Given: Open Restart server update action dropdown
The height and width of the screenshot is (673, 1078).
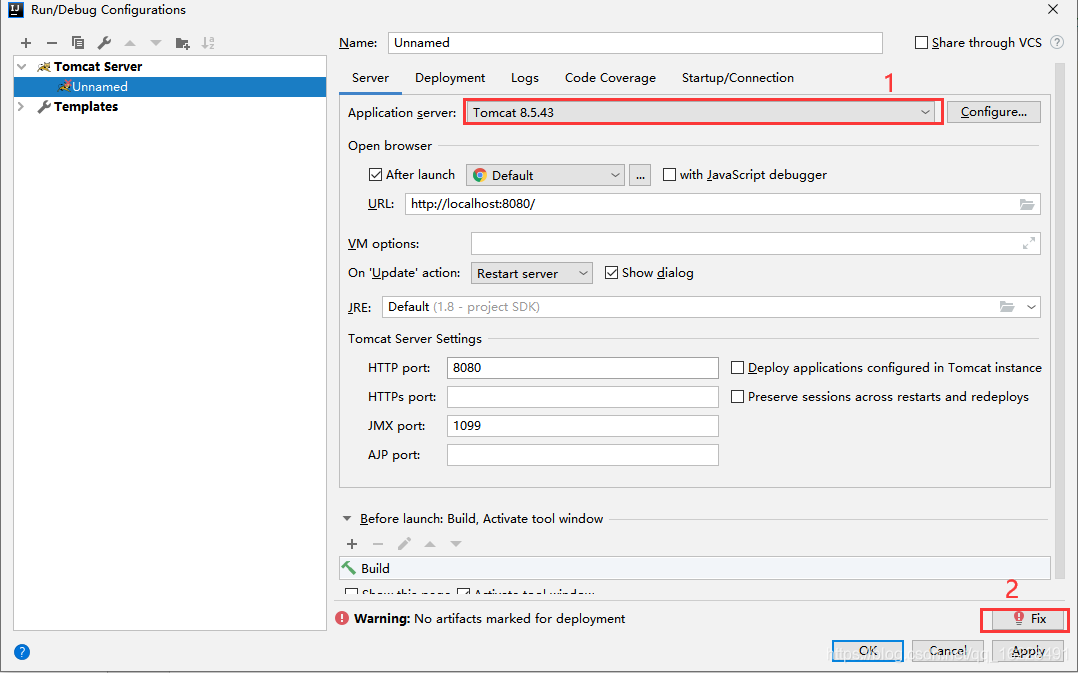Looking at the screenshot, I should point(531,273).
